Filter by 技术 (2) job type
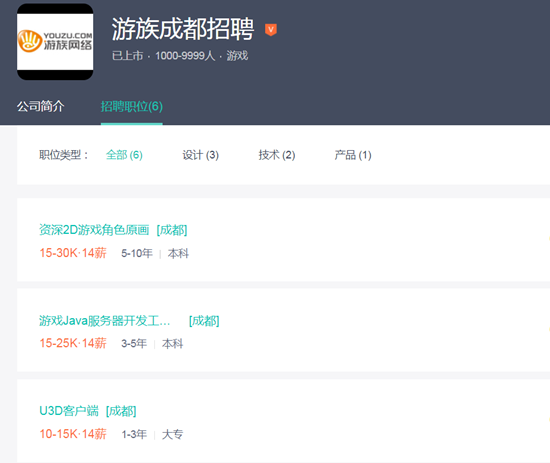 277,155
